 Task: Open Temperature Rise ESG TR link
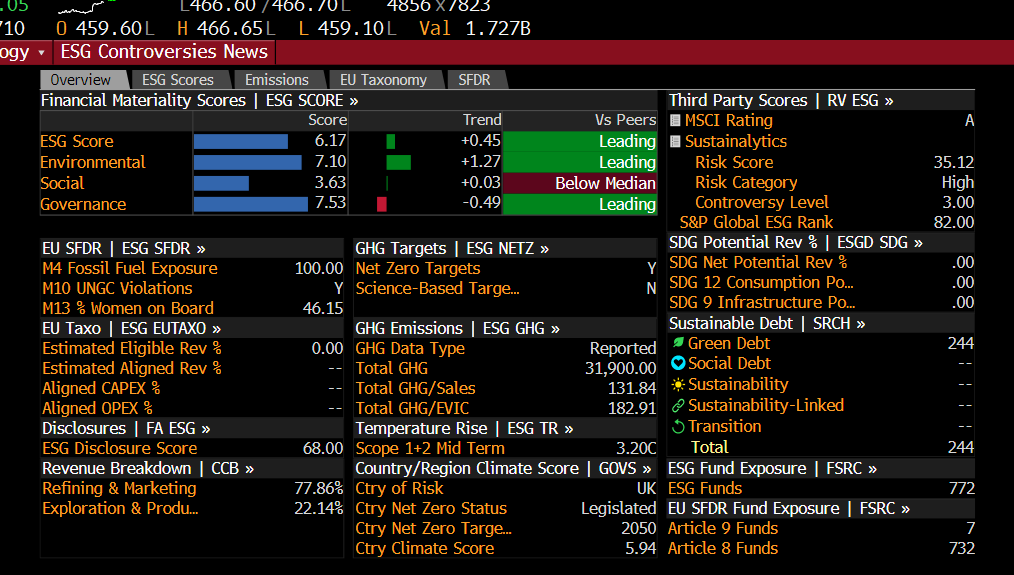[464, 428]
